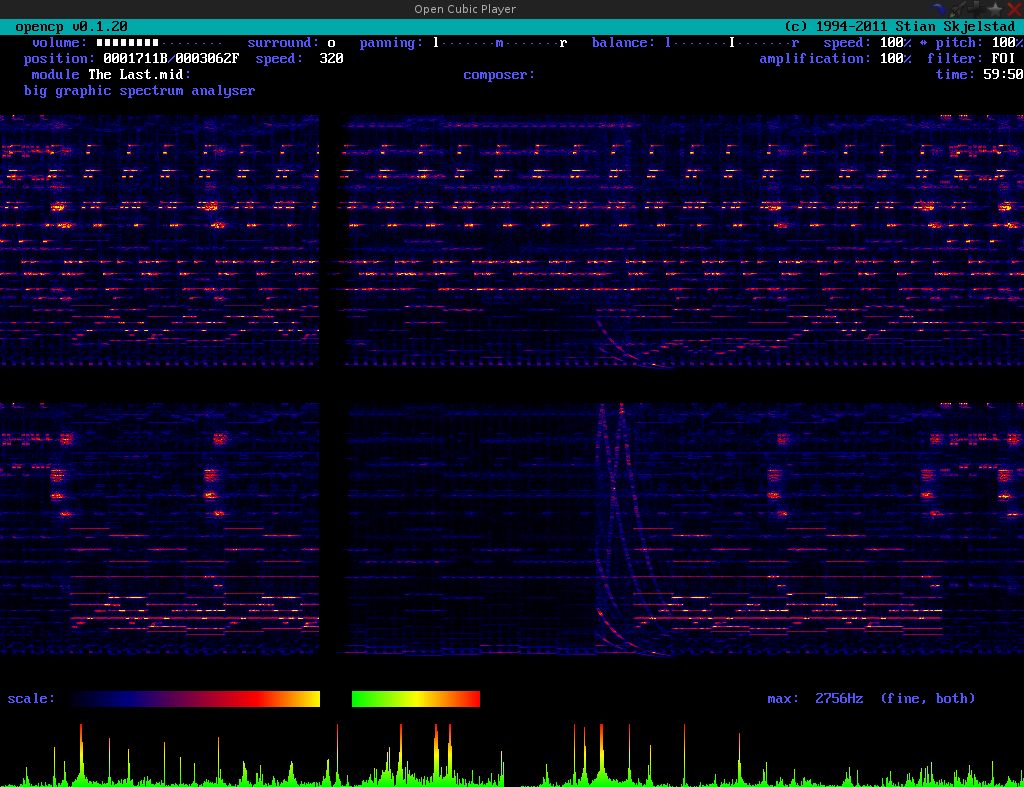Screen dimensions: 1024x787
Task: Click the green-to-red scale color gradient
Action: coord(416,699)
